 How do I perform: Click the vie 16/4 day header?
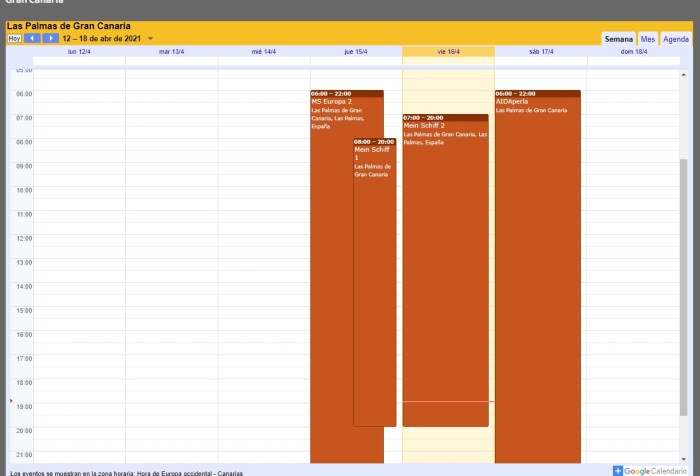(x=448, y=51)
